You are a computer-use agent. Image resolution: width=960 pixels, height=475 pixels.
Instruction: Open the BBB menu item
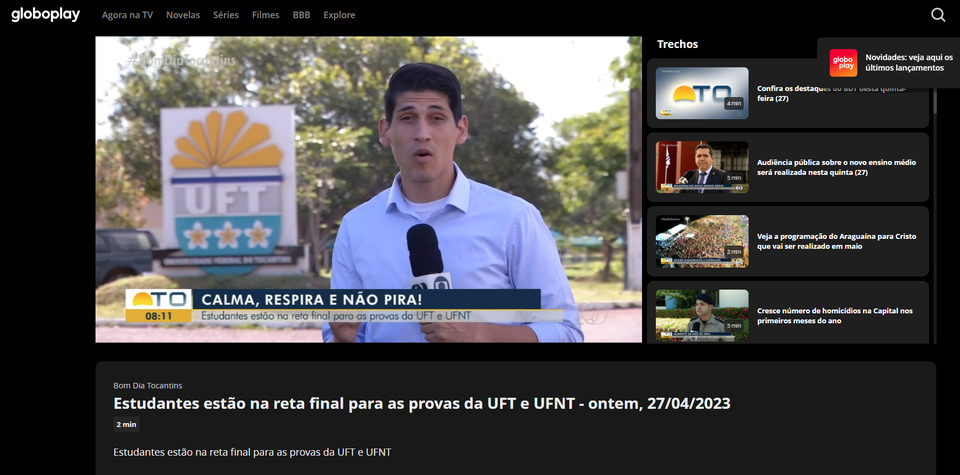[x=301, y=15]
